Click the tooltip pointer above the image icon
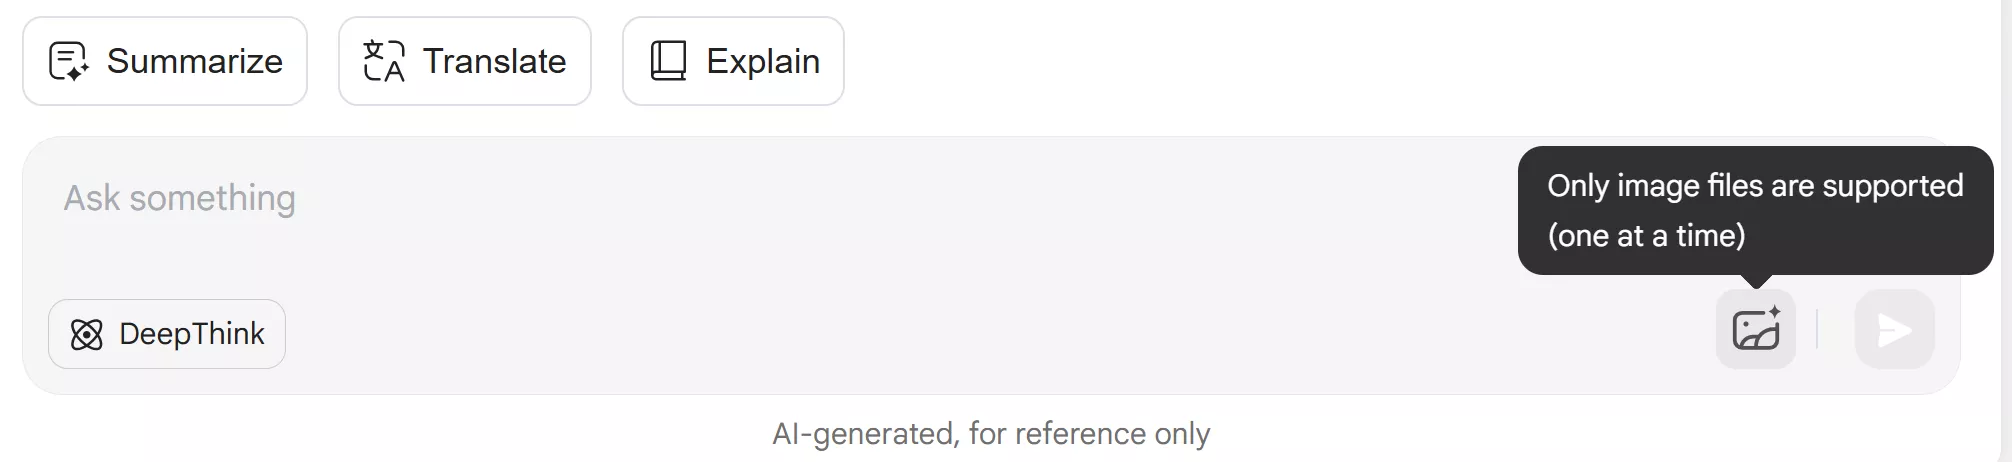Image resolution: width=2012 pixels, height=462 pixels. 1756,281
